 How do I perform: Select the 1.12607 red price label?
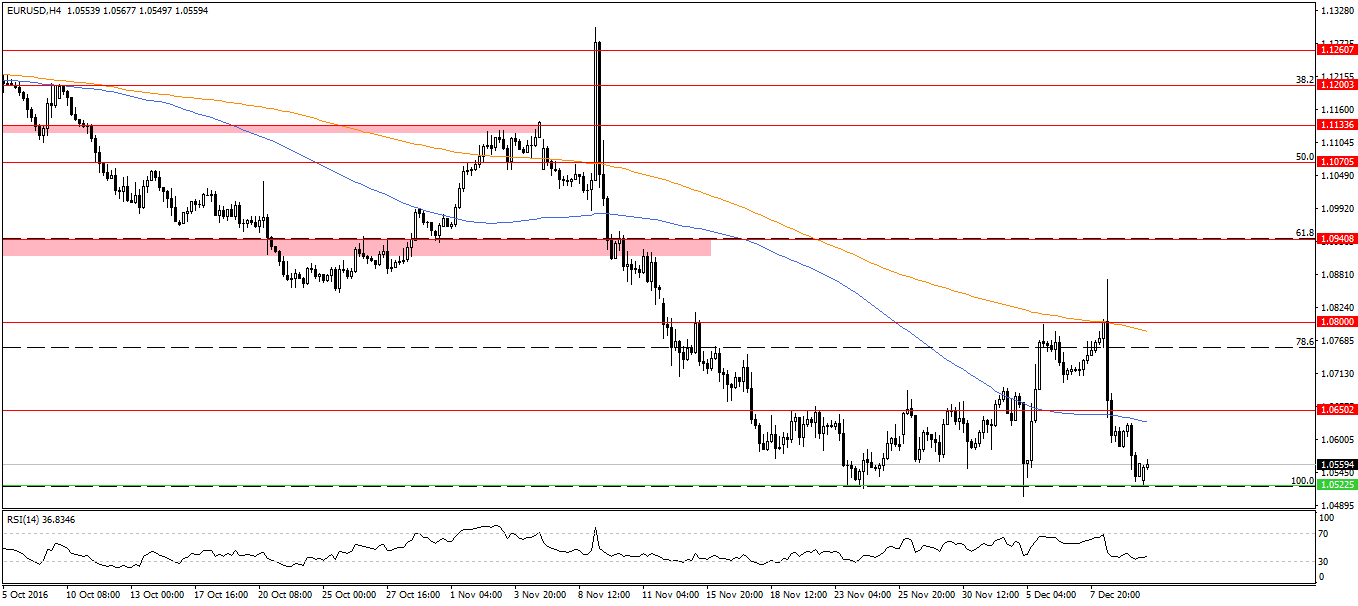point(1336,49)
